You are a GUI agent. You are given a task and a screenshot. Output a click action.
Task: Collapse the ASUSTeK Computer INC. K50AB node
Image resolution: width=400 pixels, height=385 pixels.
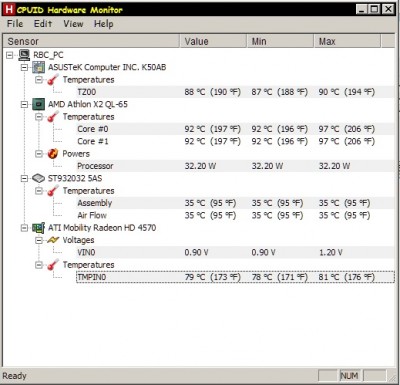pos(24,67)
